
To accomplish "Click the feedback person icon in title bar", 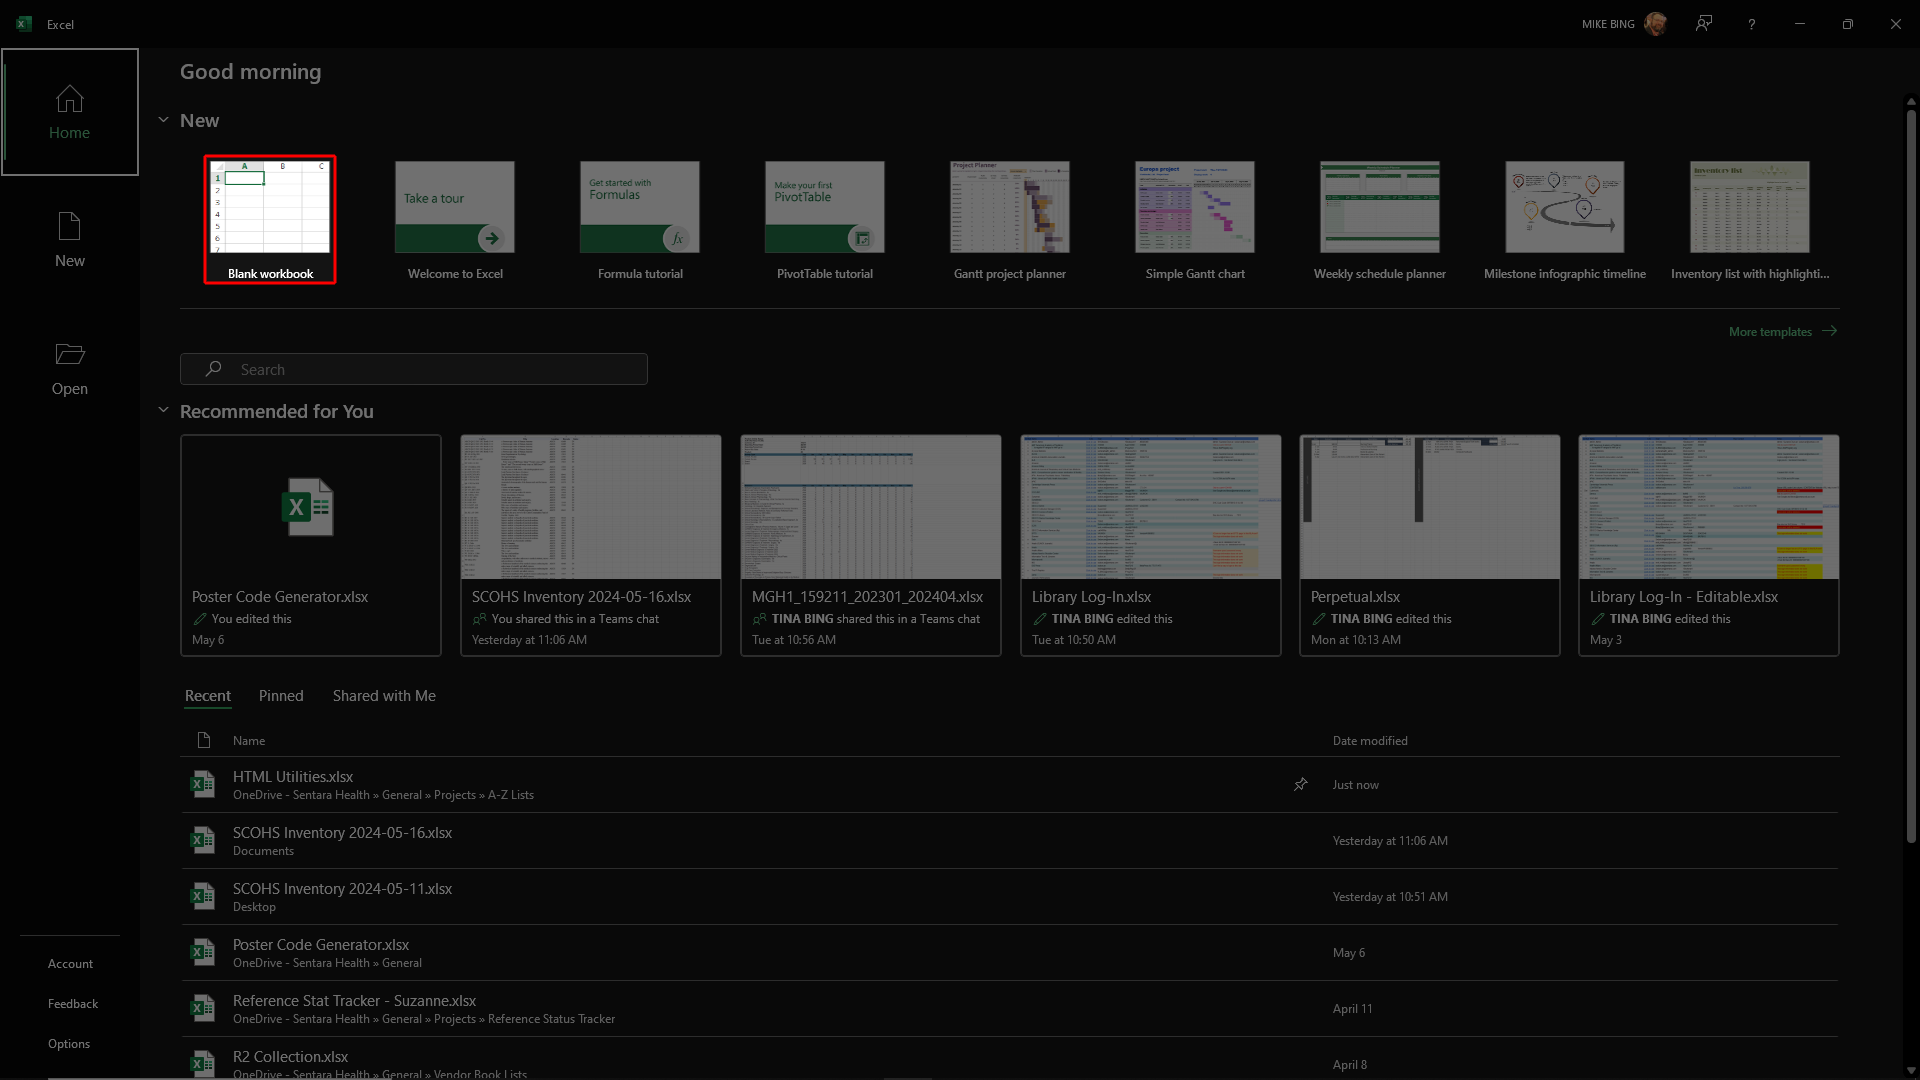I will pos(1704,24).
